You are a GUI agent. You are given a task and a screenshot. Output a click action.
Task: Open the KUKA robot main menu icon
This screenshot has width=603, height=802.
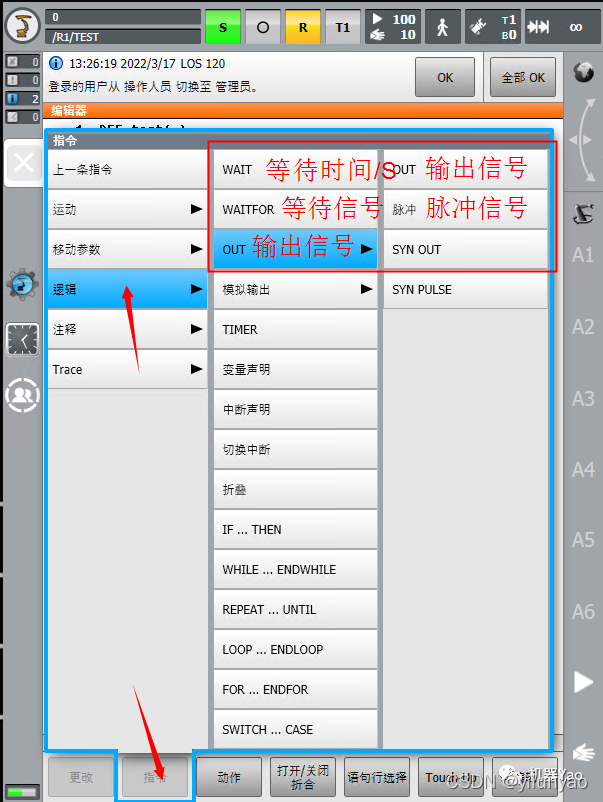pyautogui.click(x=22, y=27)
